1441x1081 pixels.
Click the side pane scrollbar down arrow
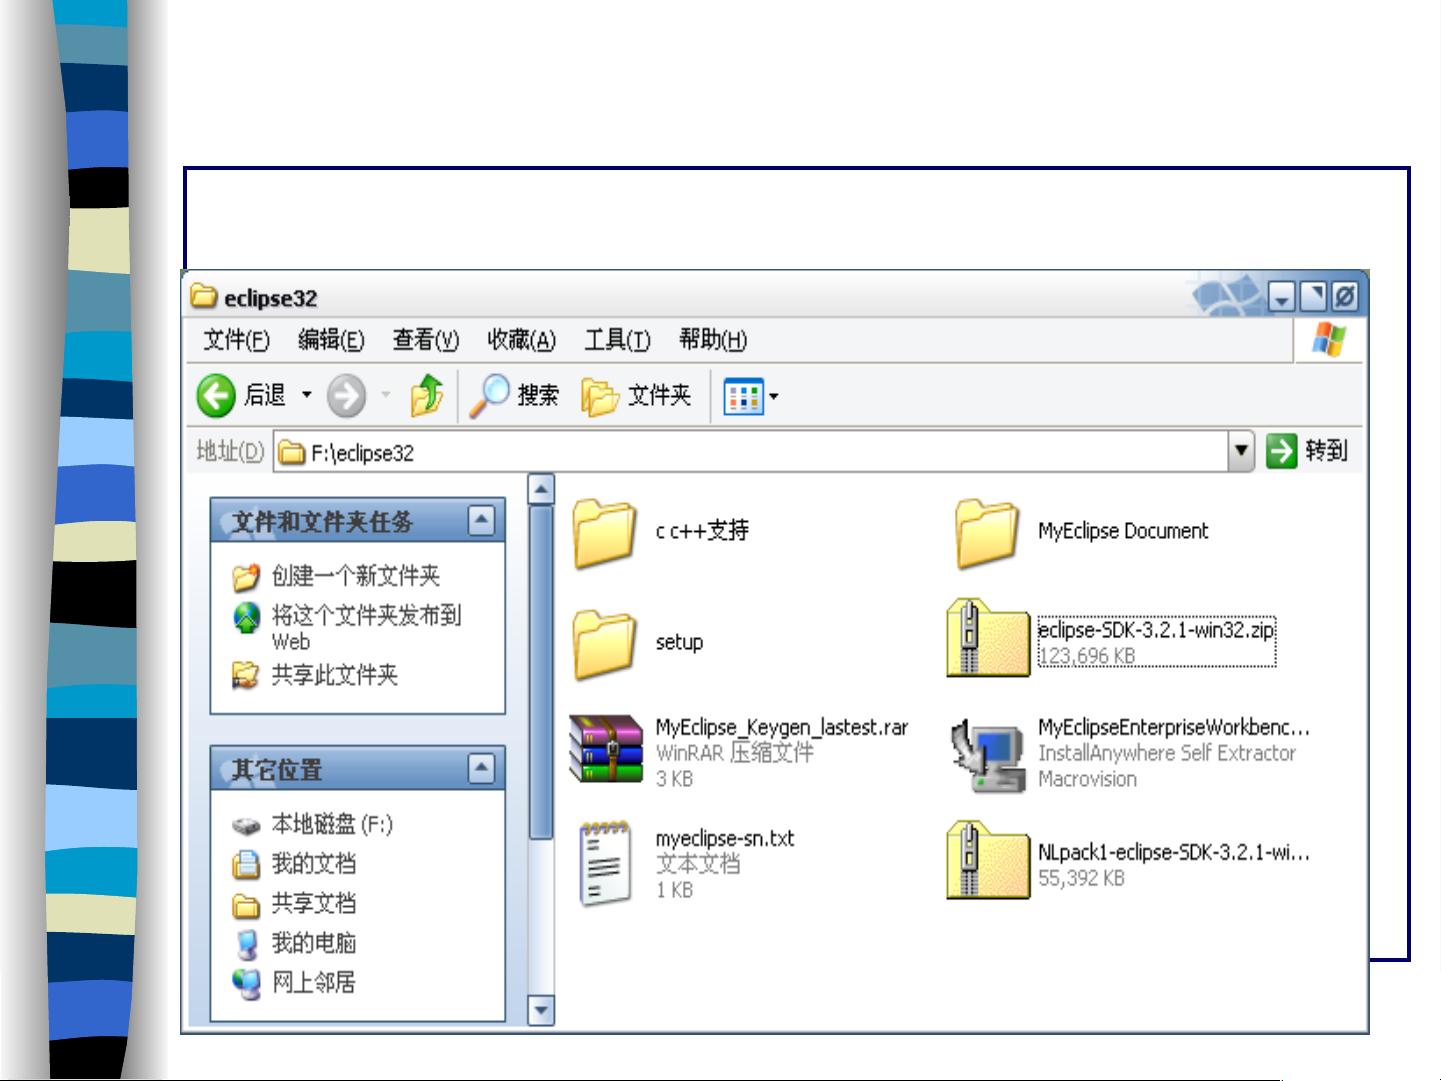541,1010
